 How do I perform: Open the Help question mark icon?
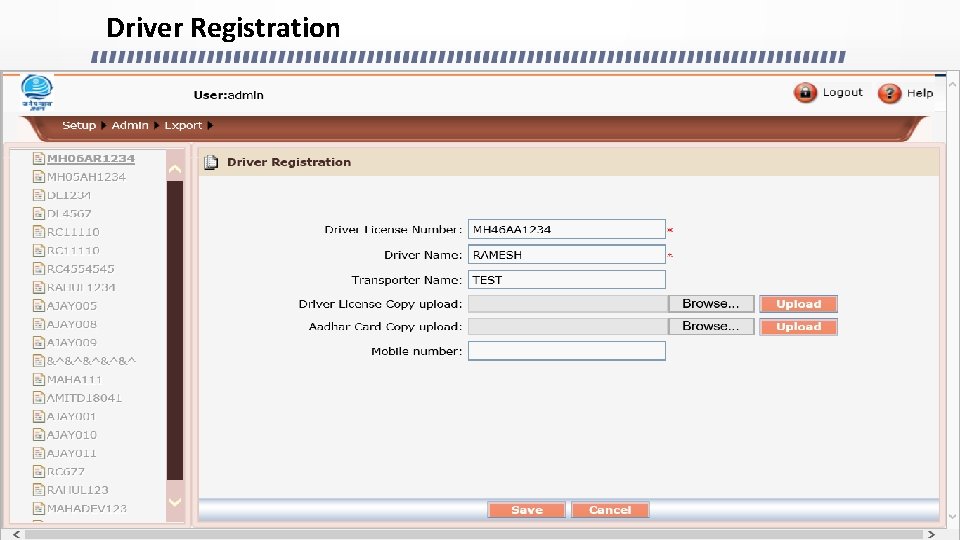pos(889,94)
